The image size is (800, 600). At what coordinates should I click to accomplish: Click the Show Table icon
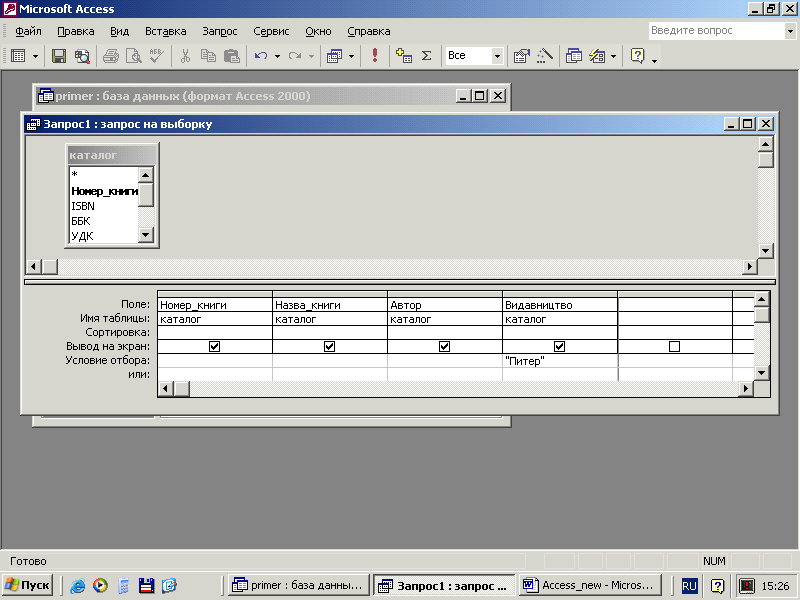coord(404,56)
